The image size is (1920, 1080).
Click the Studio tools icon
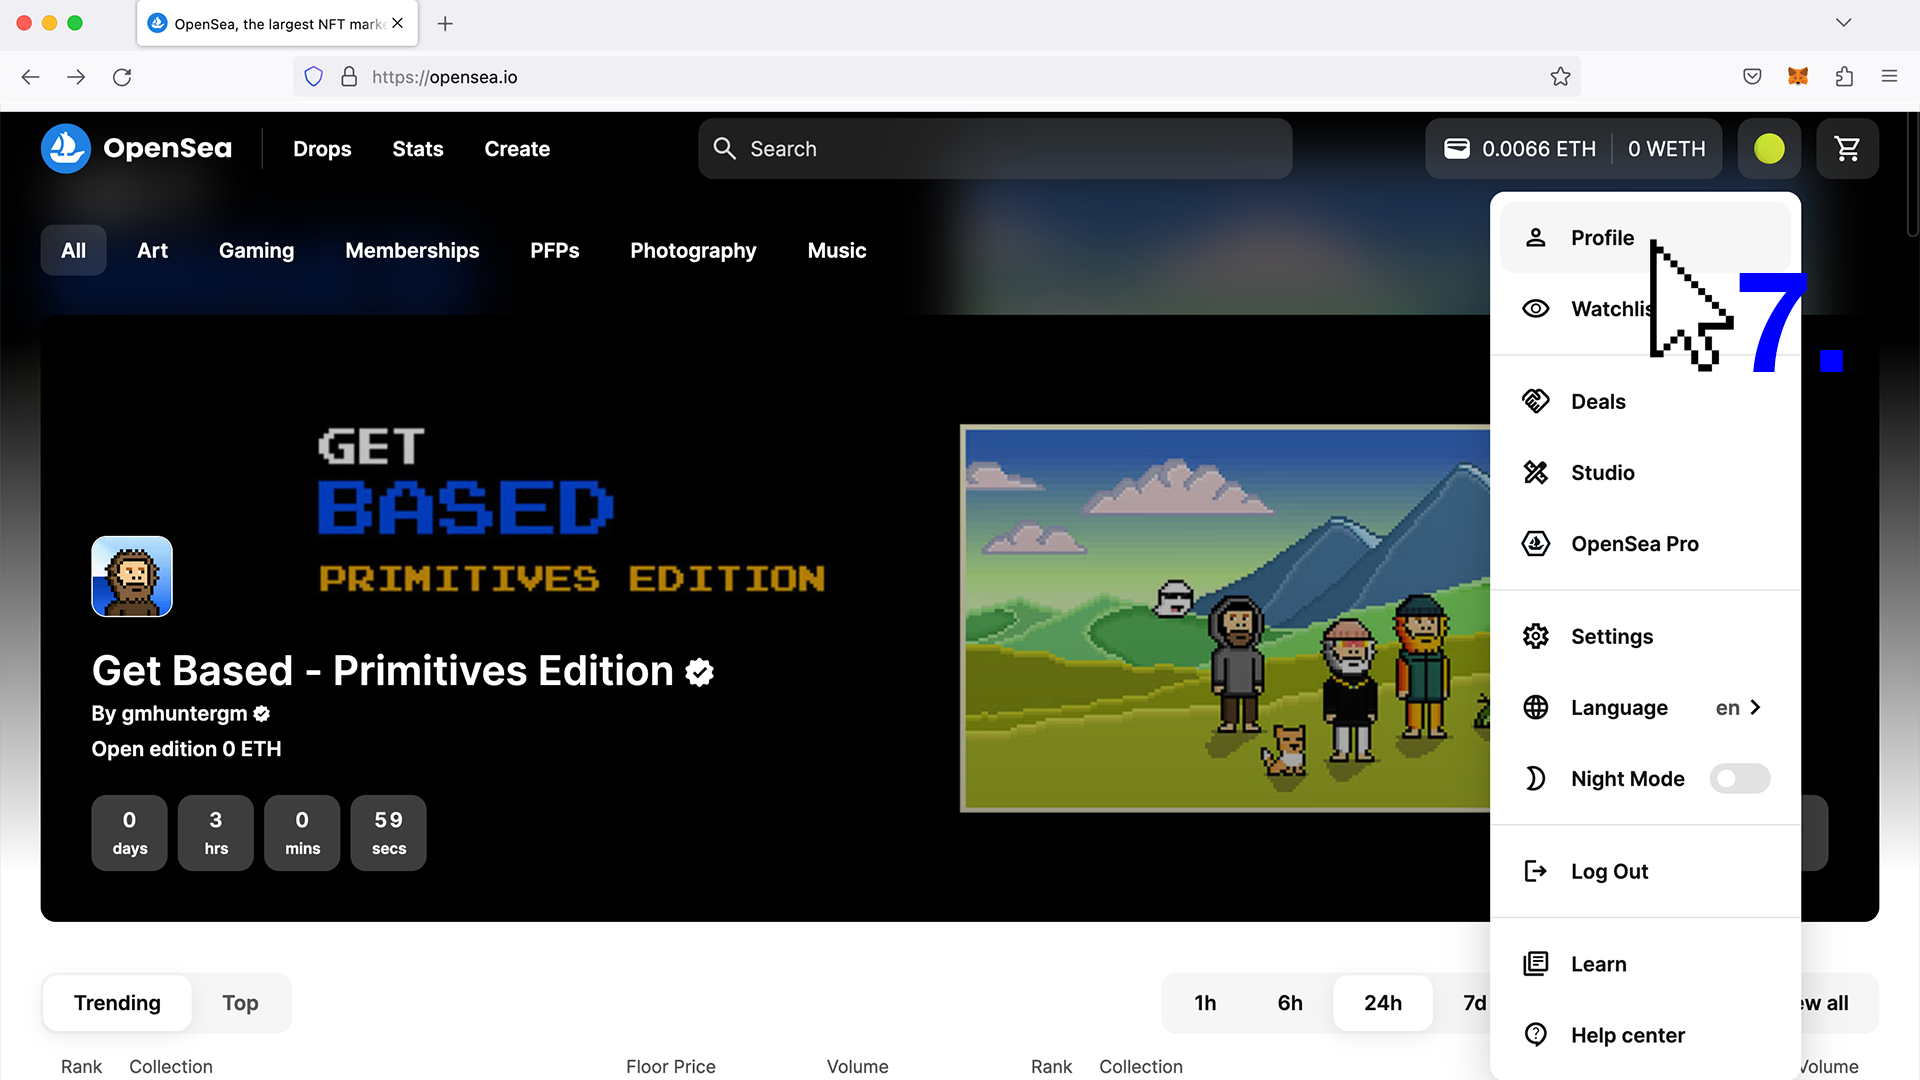coord(1536,473)
